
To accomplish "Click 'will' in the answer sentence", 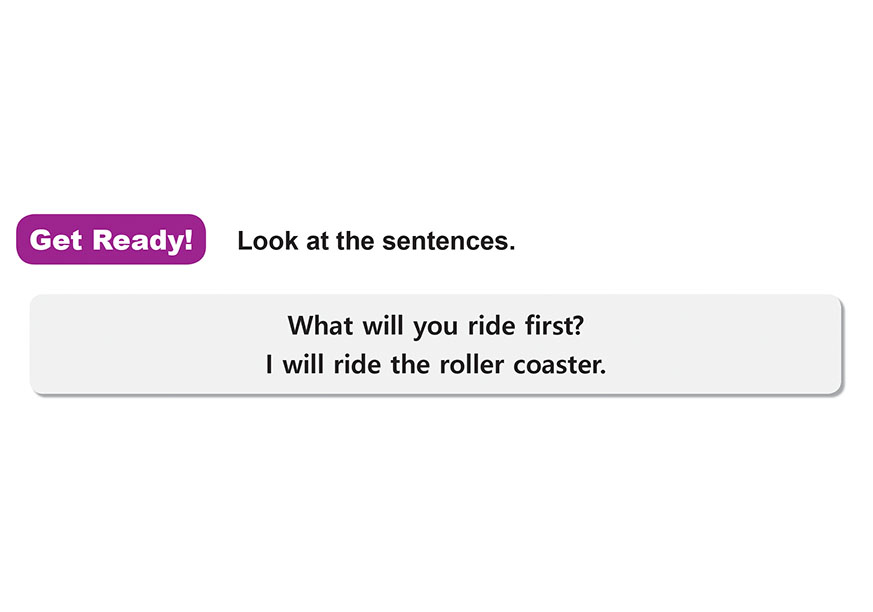I will coord(303,365).
